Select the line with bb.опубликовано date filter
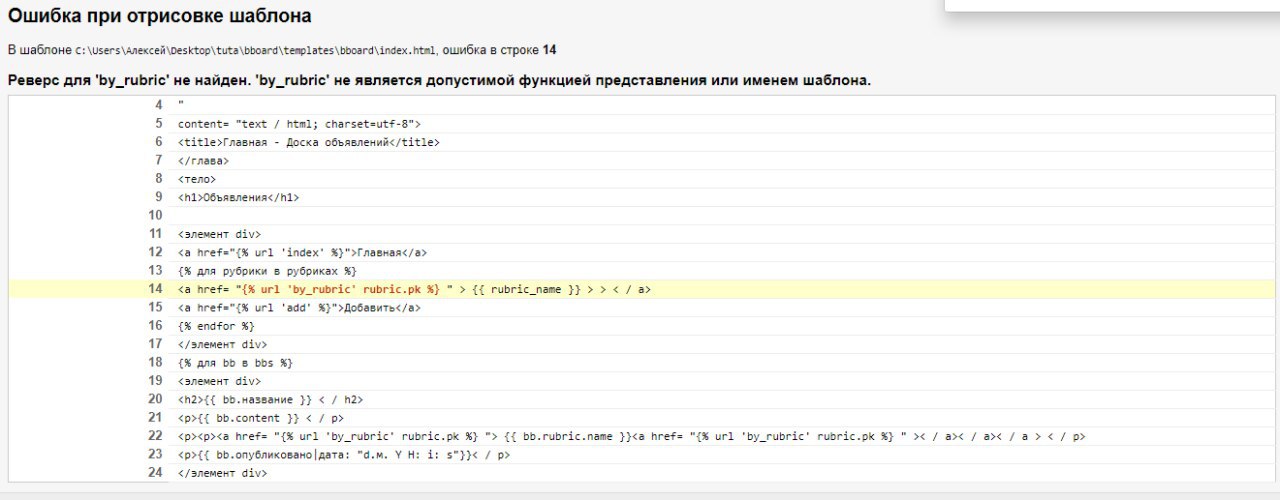This screenshot has width=1280, height=500. (344, 454)
